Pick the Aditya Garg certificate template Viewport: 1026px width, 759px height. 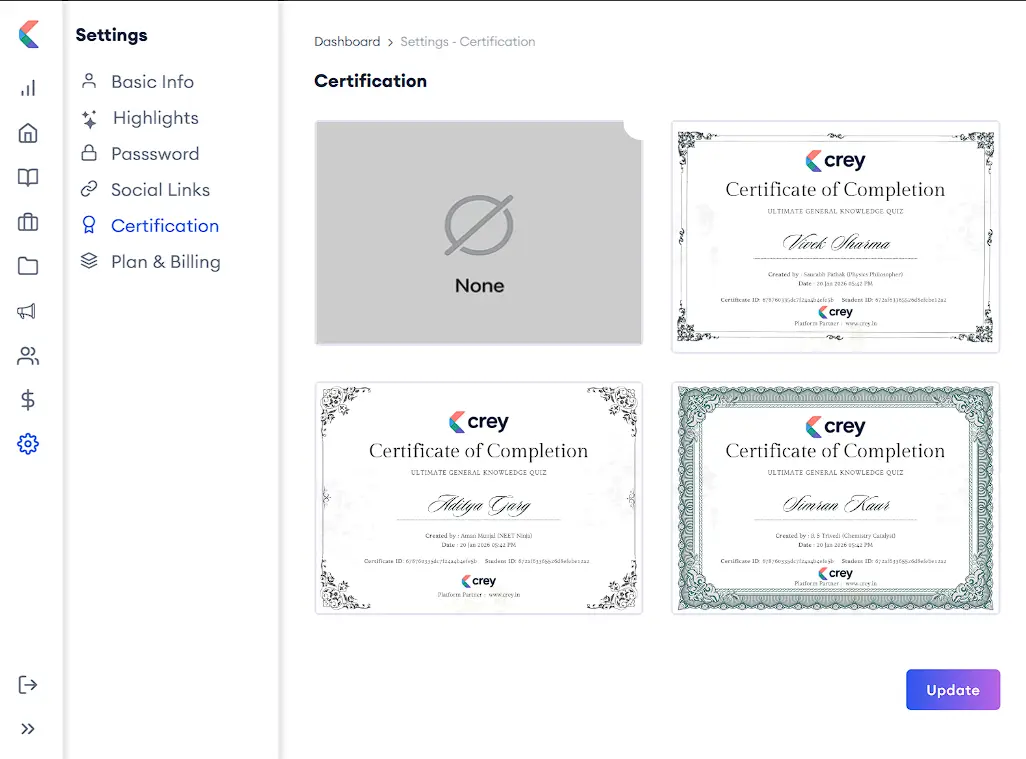click(x=479, y=498)
